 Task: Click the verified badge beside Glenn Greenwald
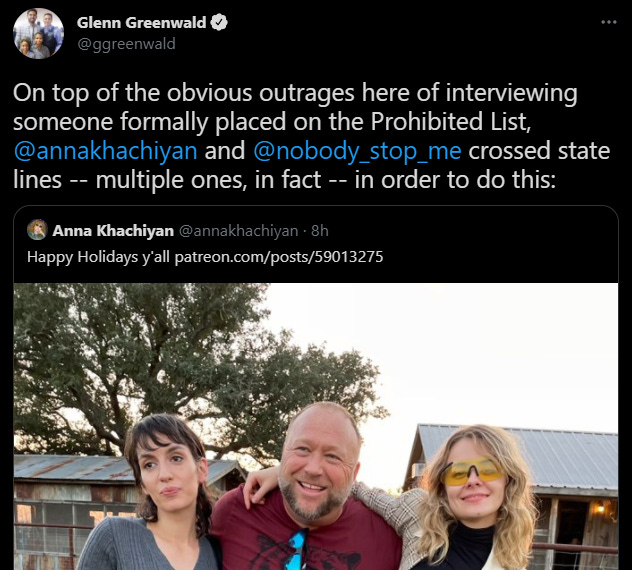[219, 23]
